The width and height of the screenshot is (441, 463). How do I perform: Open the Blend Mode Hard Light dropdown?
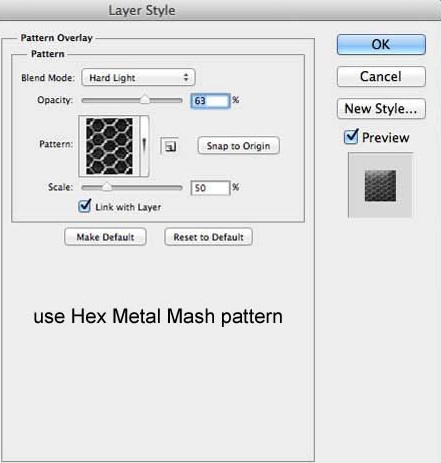coord(138,78)
